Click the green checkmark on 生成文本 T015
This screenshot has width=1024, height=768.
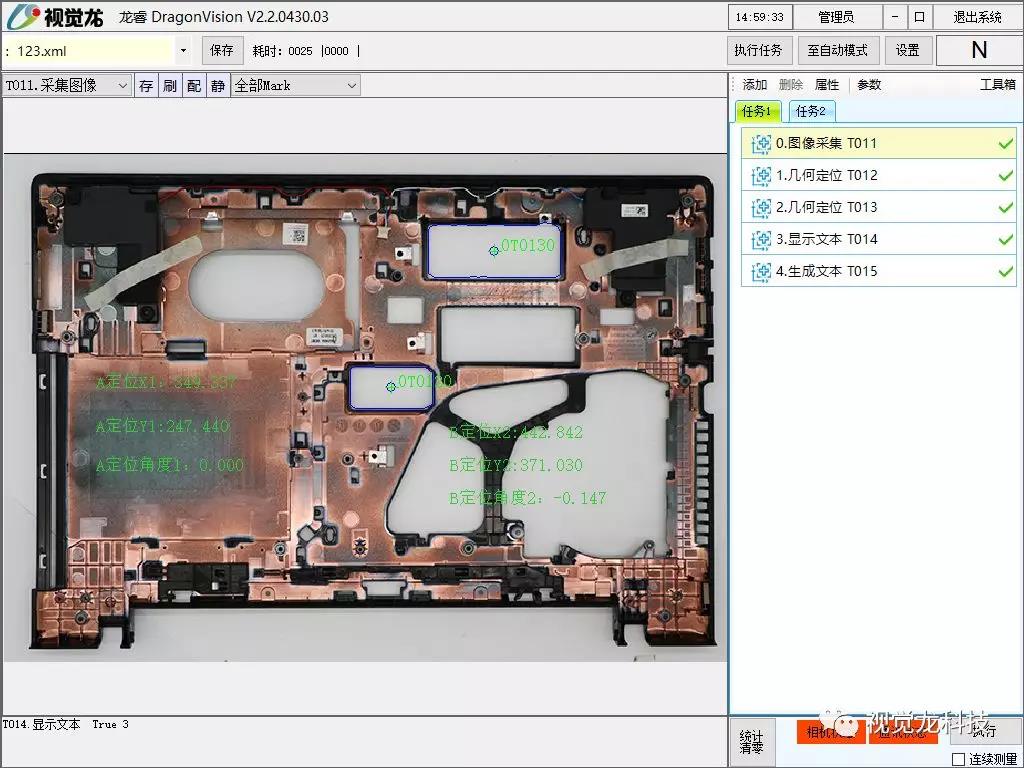pos(1006,272)
